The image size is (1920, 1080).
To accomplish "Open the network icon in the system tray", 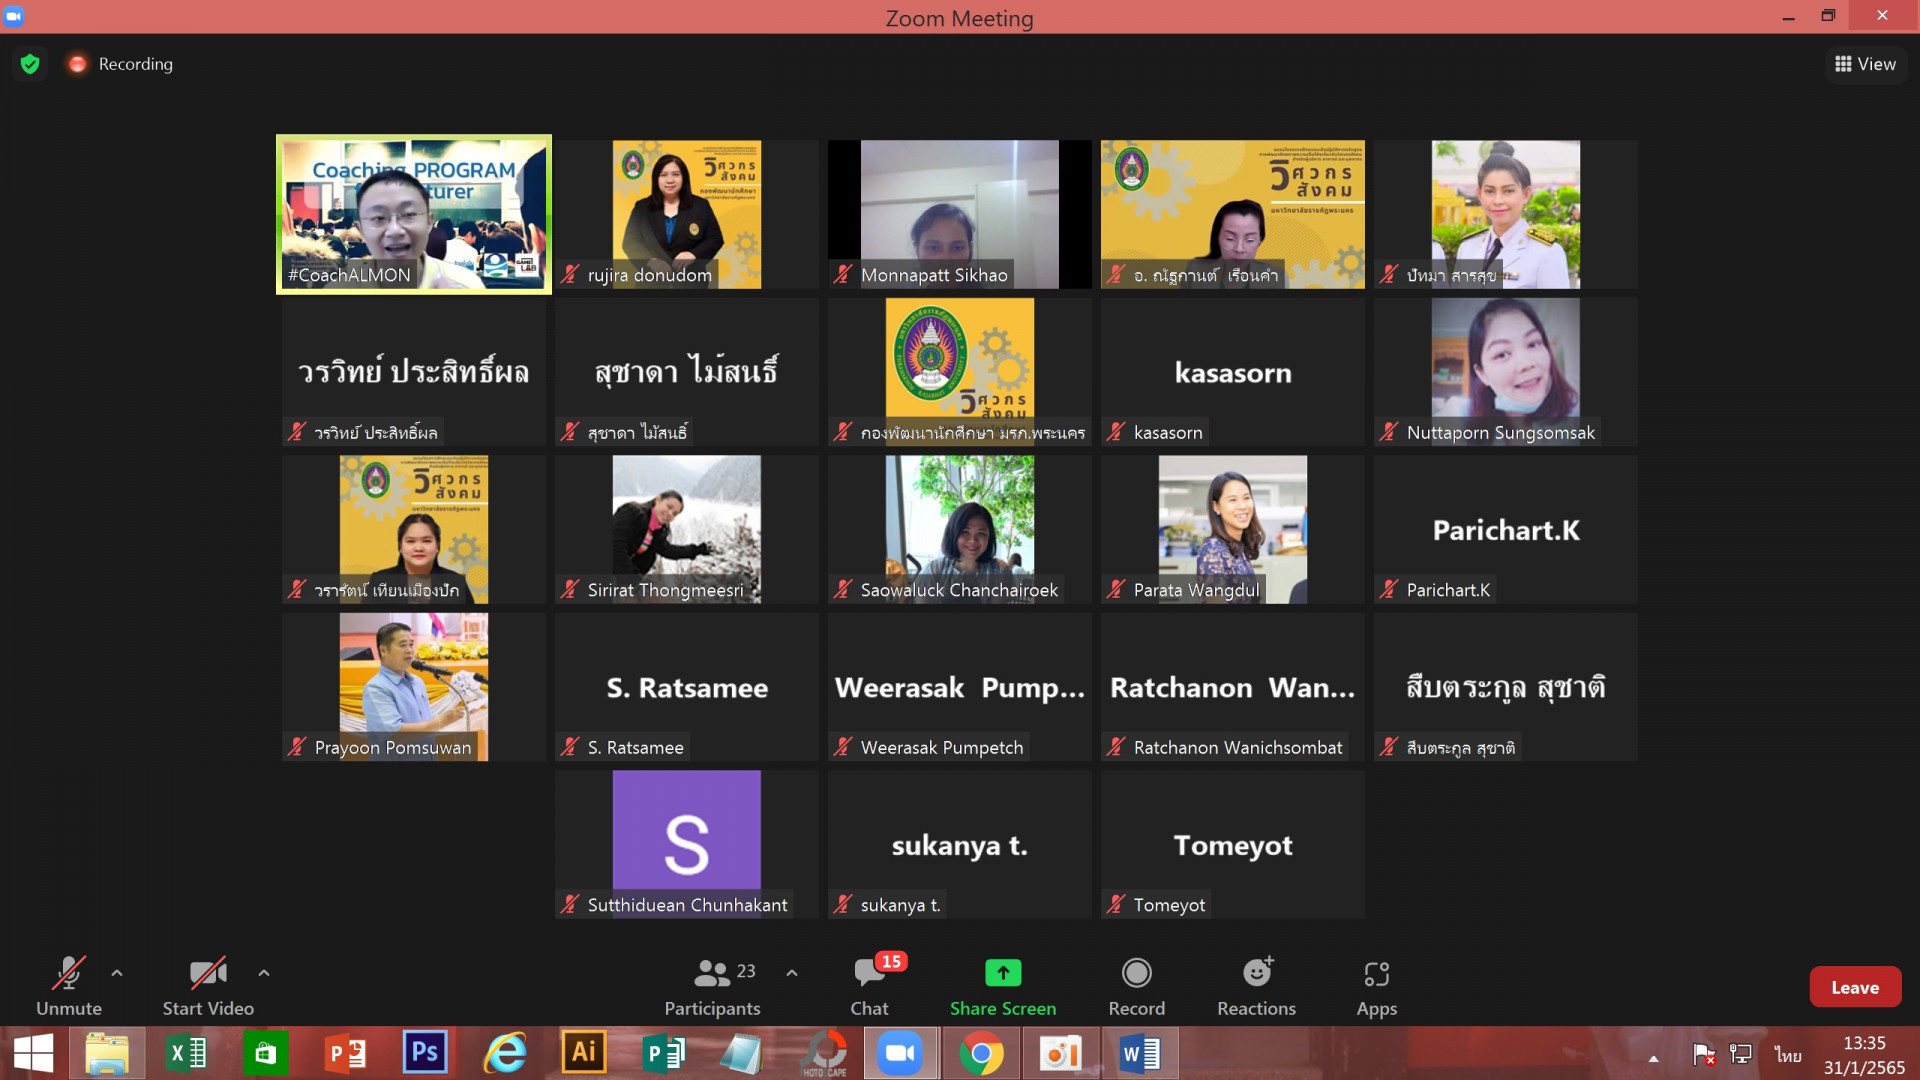I will tap(1741, 1054).
